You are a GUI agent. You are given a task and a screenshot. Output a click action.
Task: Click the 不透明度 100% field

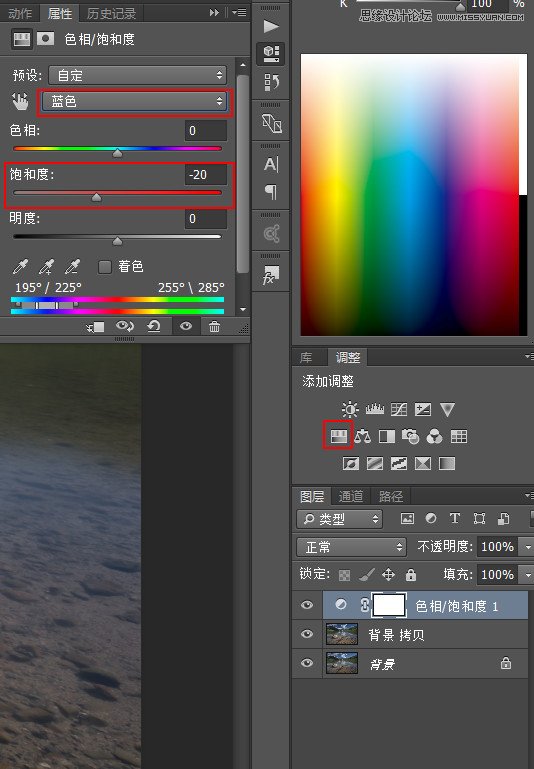pyautogui.click(x=498, y=547)
